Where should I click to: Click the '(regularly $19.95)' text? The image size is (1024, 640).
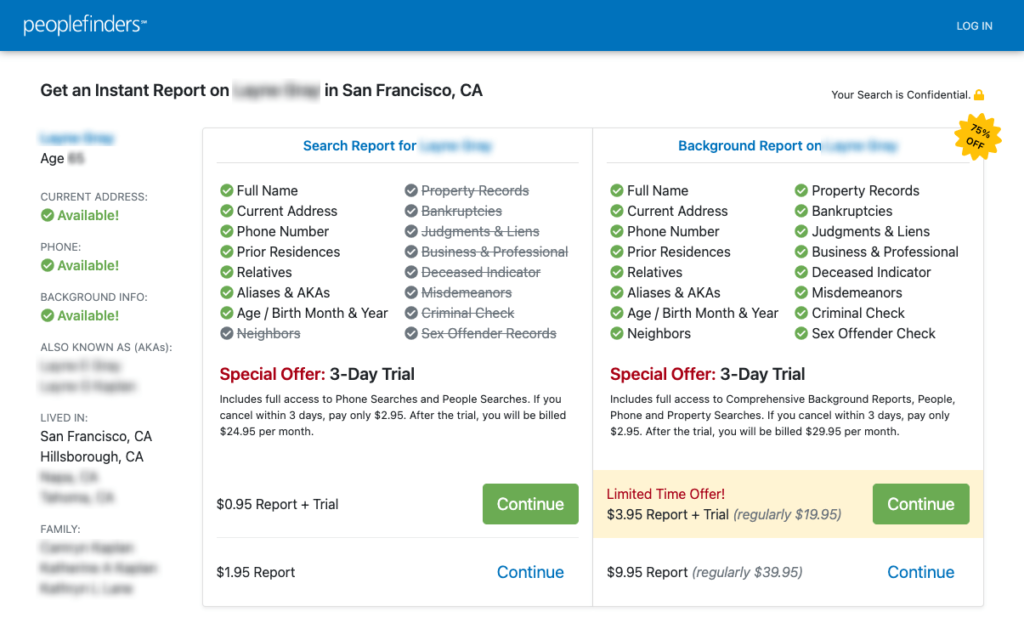(788, 515)
